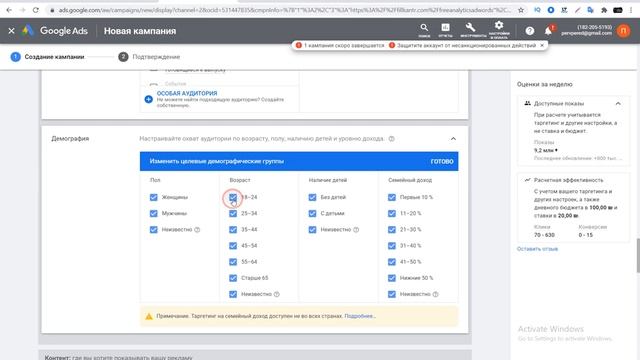Toggle the 21–30 % income checkbox
640x360 pixels.
click(x=392, y=230)
